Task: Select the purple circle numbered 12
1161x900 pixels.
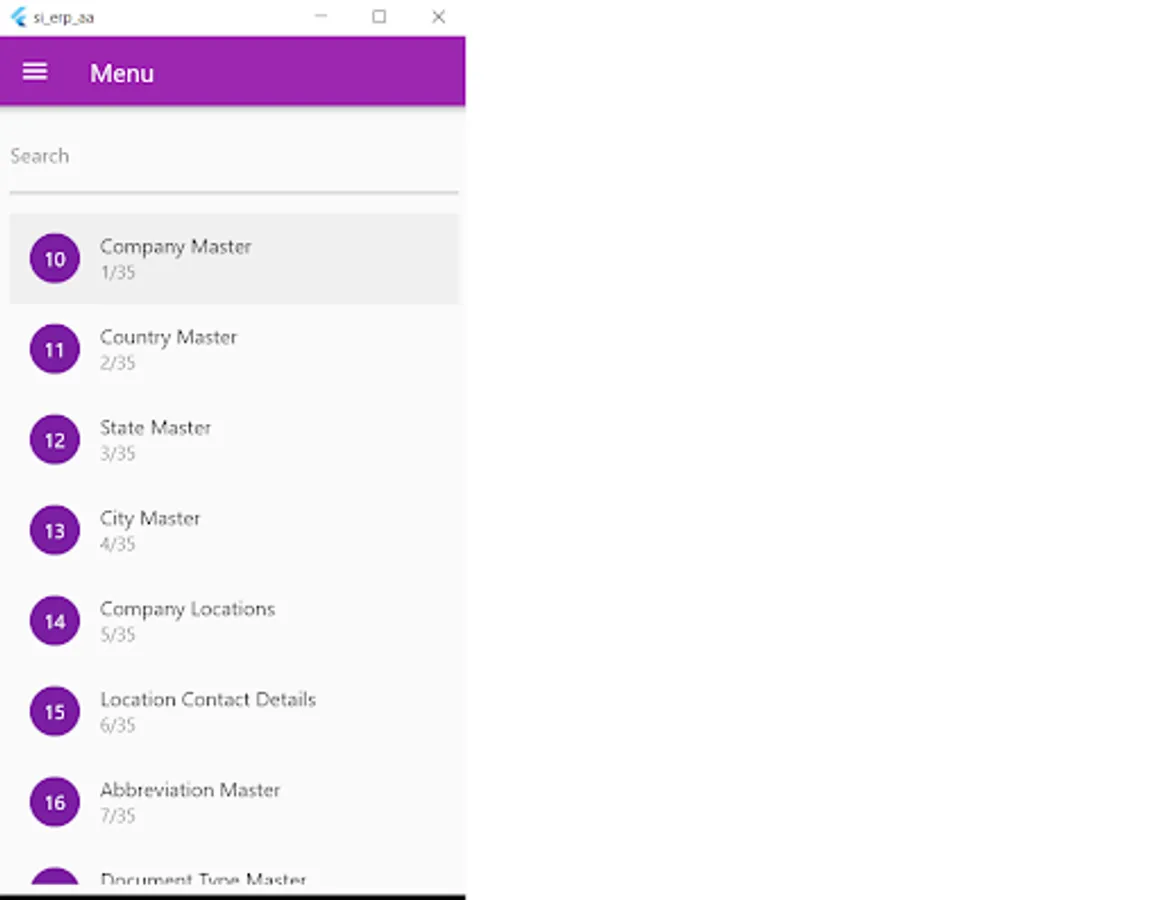Action: click(55, 440)
